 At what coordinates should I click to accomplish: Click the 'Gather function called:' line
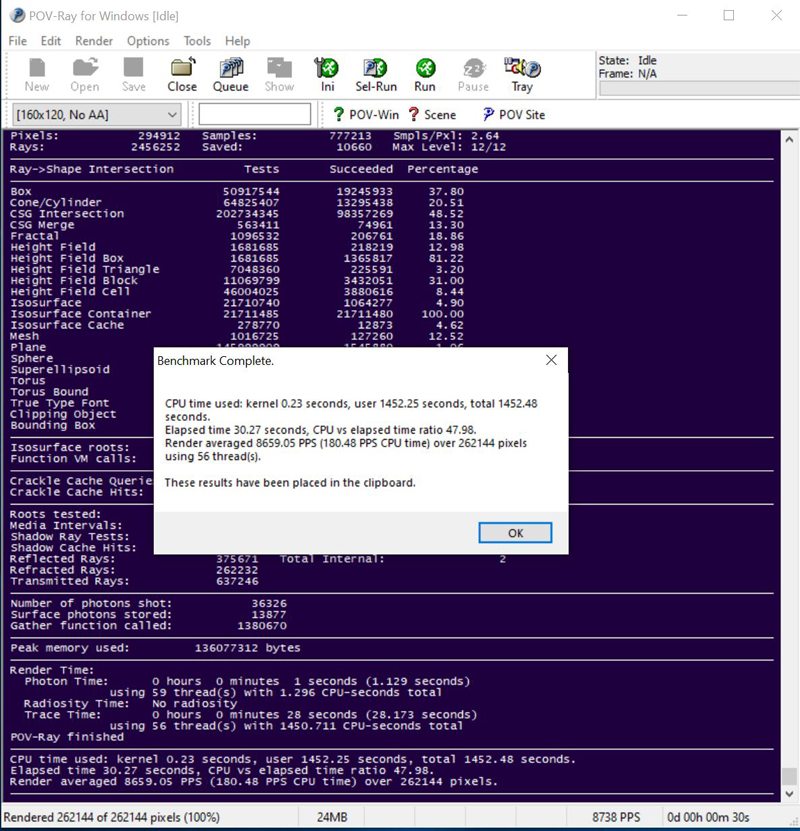(148, 625)
